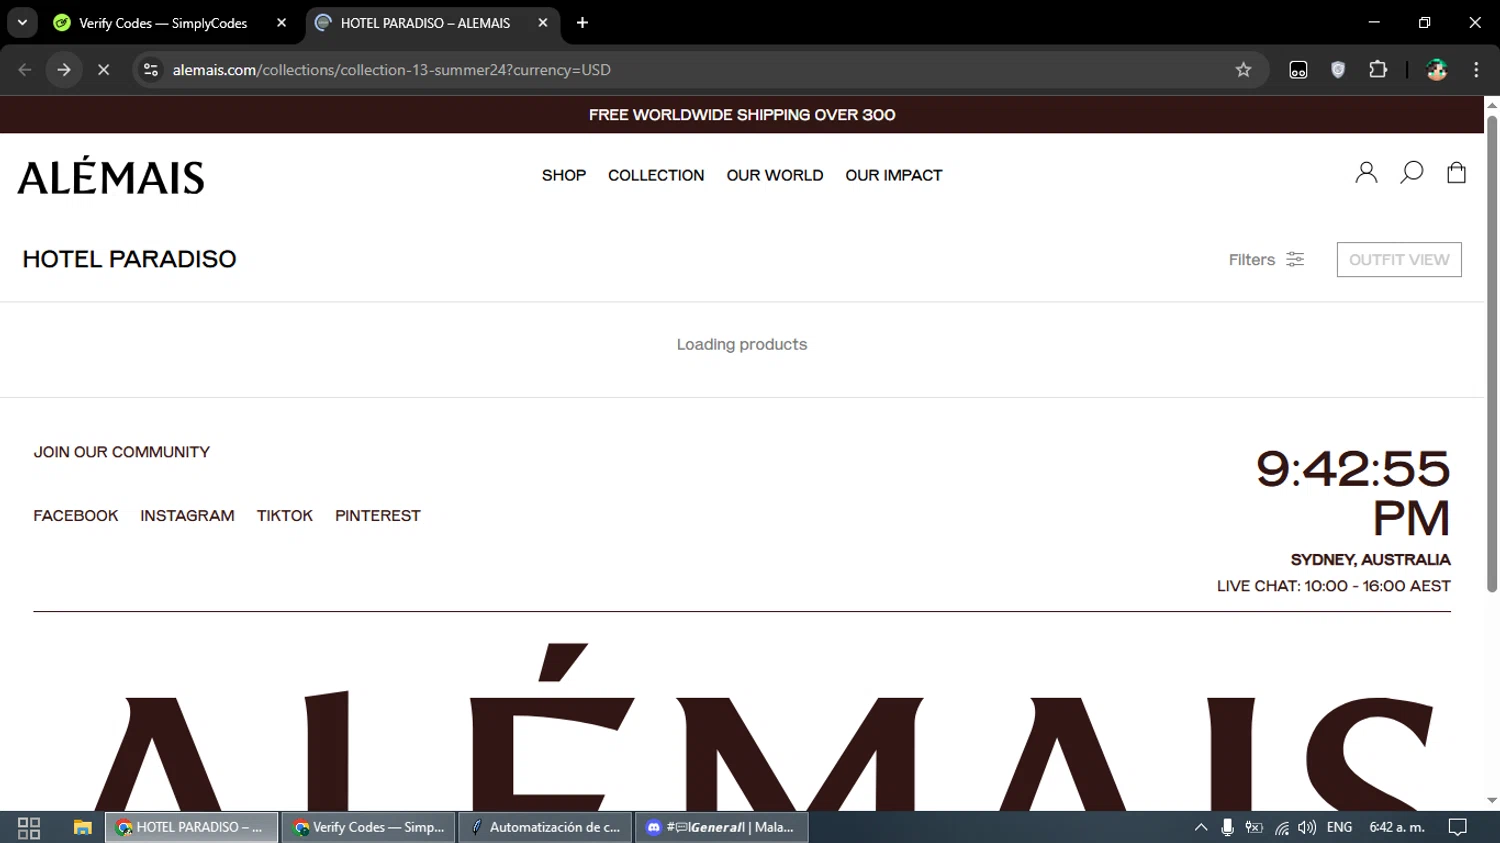Open the battery status tray icon

(x=1254, y=828)
